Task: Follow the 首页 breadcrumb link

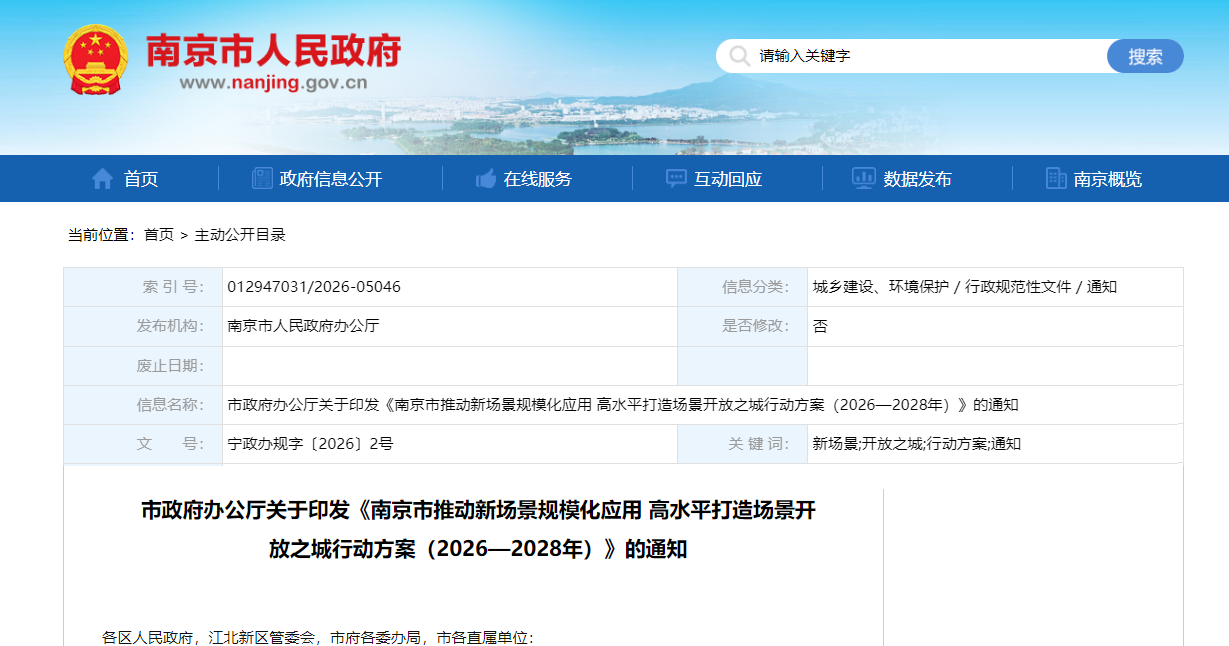Action: (x=158, y=235)
